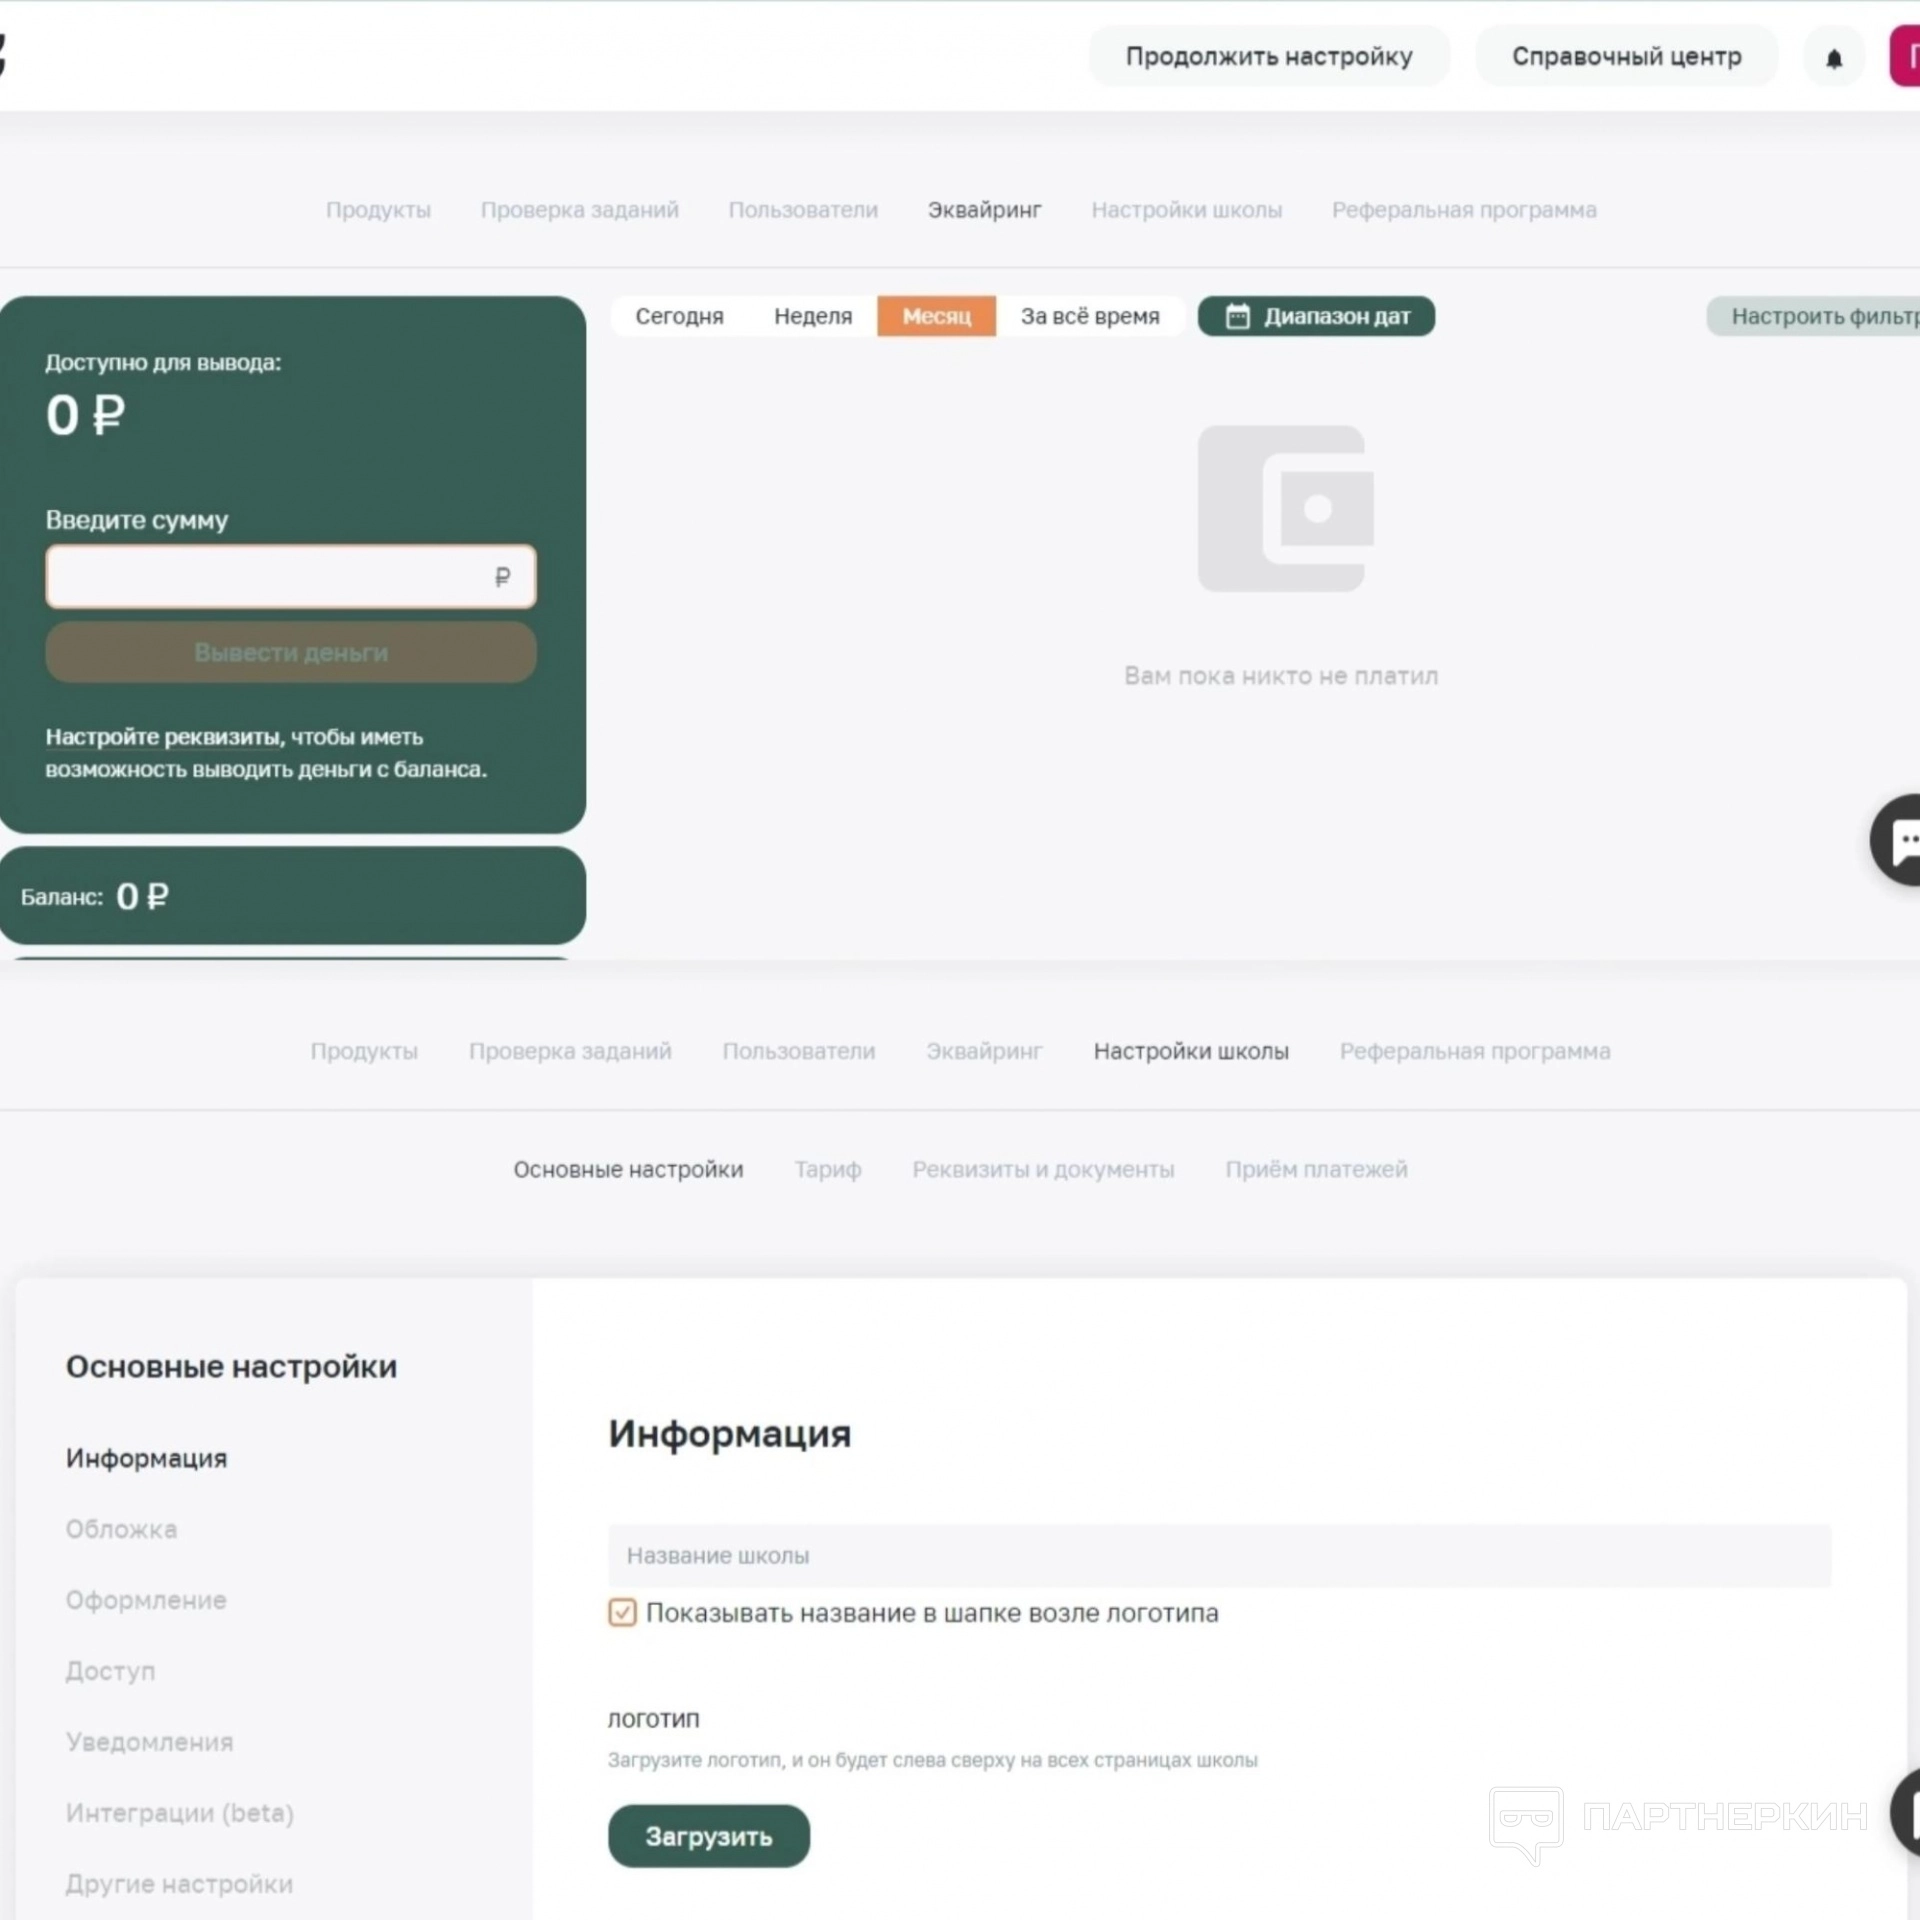Click the Введите сумму input field

(291, 577)
